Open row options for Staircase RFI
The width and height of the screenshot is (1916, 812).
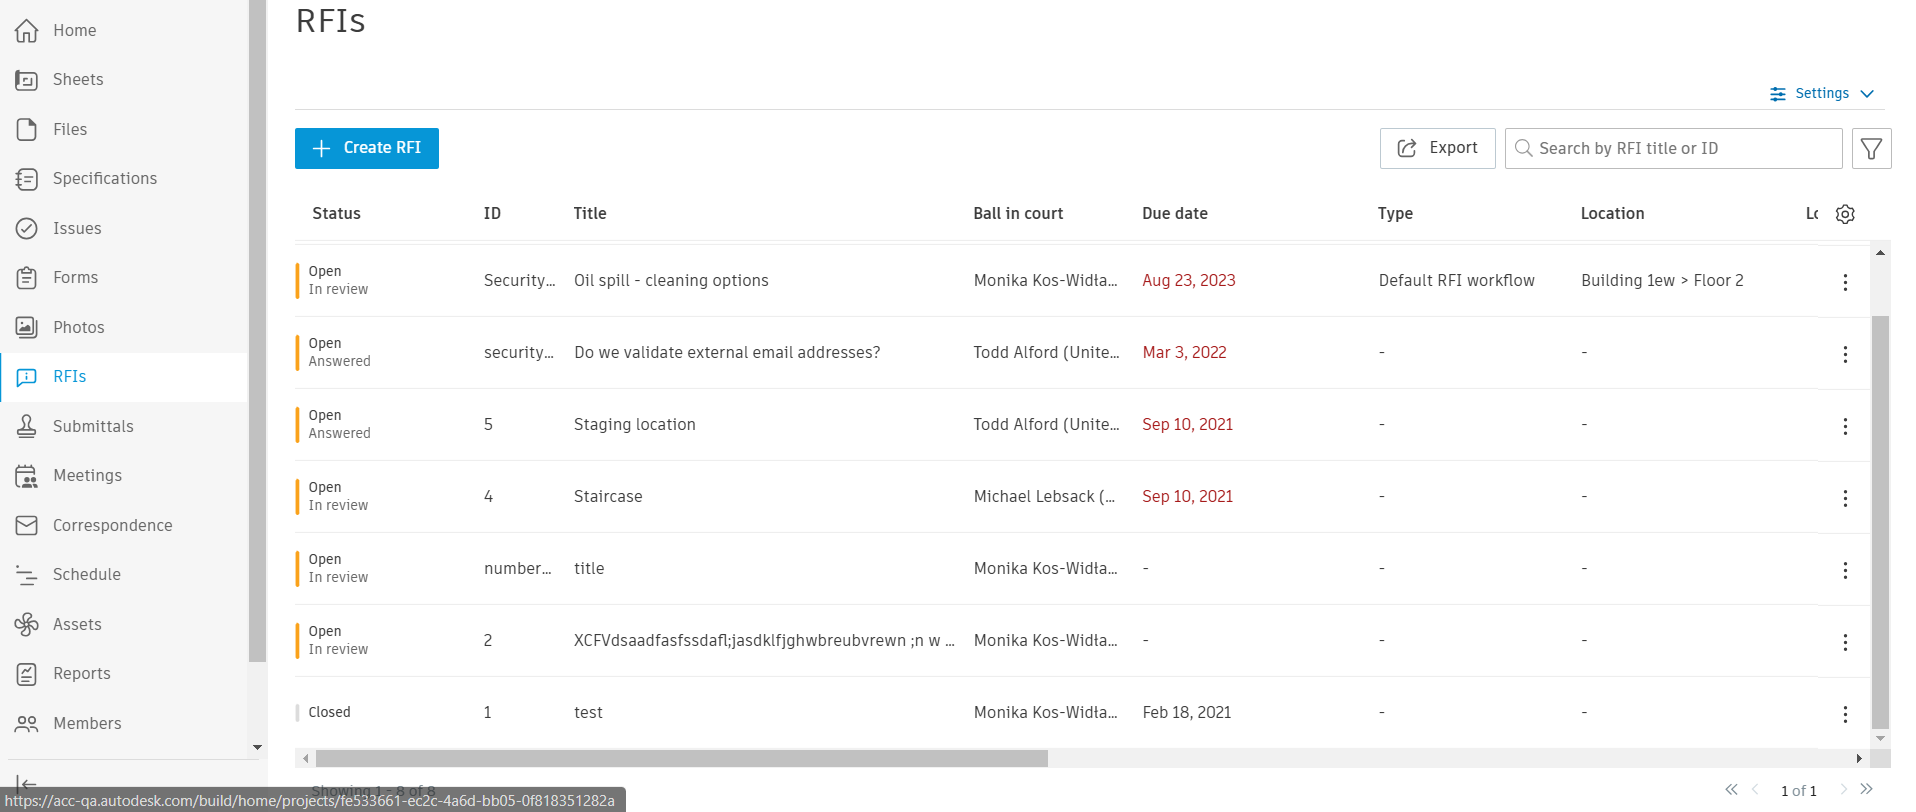pos(1845,498)
